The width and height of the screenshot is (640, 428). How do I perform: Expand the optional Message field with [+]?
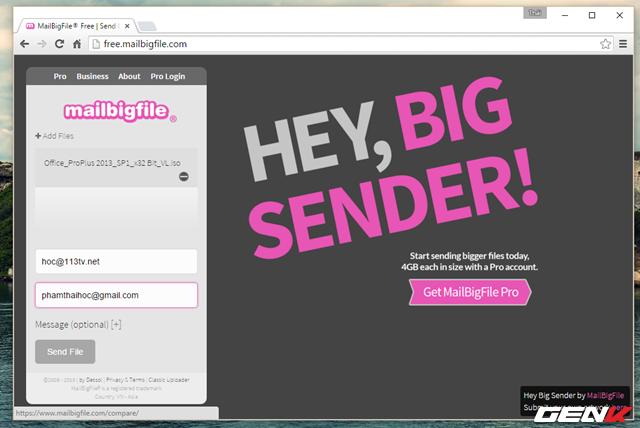116,324
